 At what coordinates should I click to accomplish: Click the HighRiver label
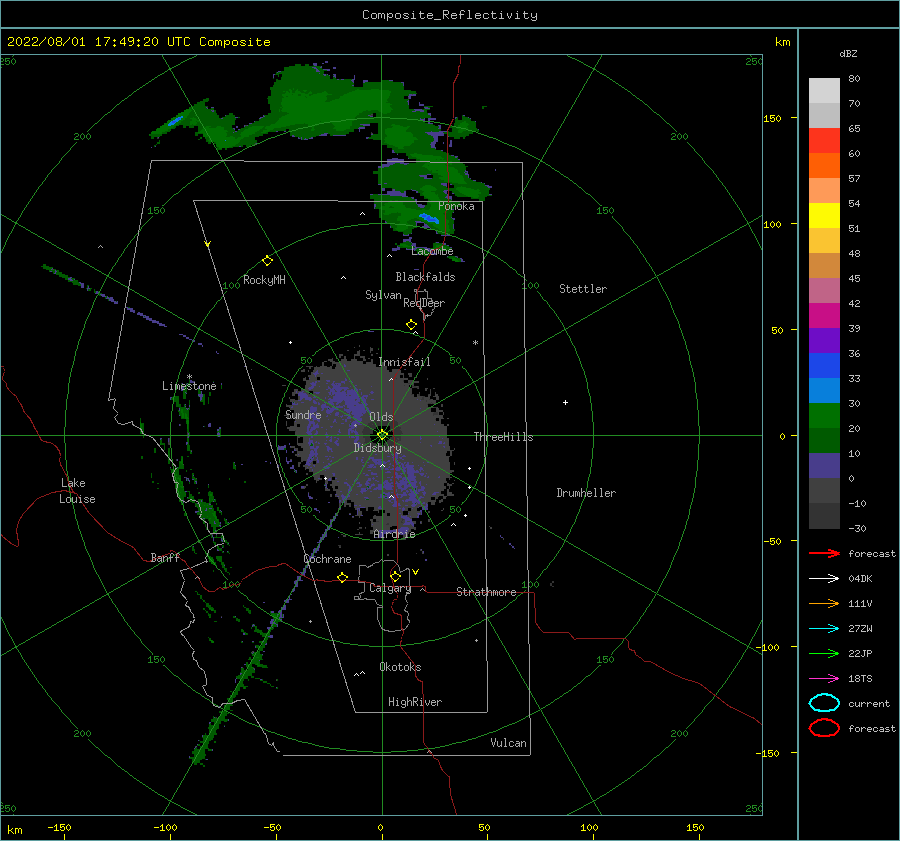(x=415, y=702)
